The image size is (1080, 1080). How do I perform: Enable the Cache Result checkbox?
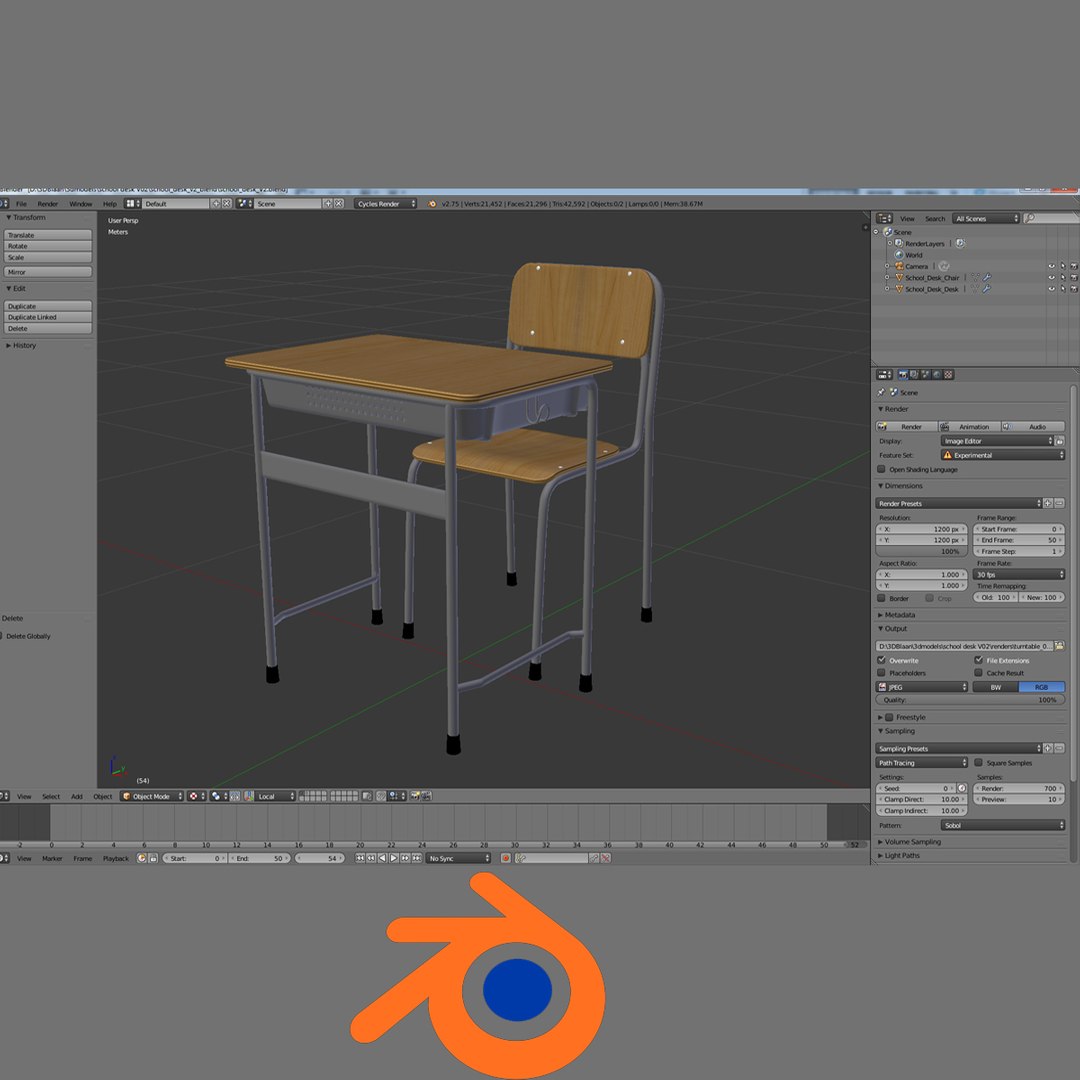coord(978,672)
